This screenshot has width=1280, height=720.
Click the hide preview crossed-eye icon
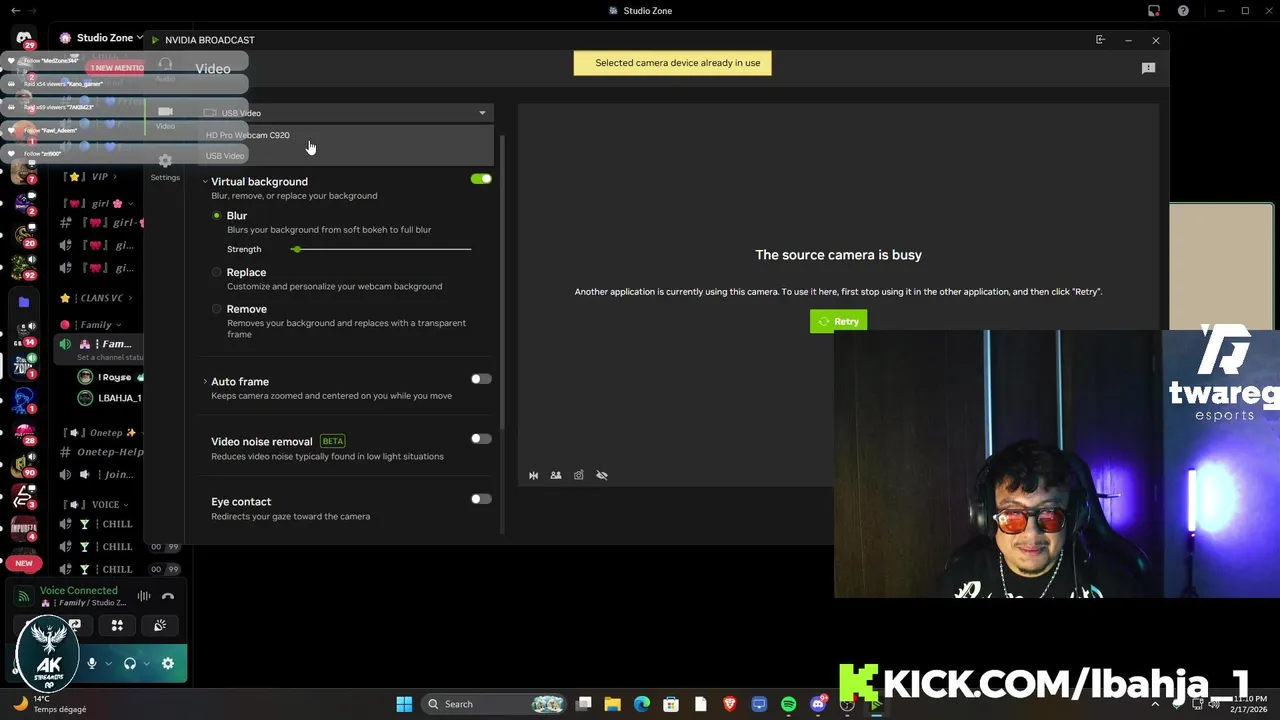point(602,475)
